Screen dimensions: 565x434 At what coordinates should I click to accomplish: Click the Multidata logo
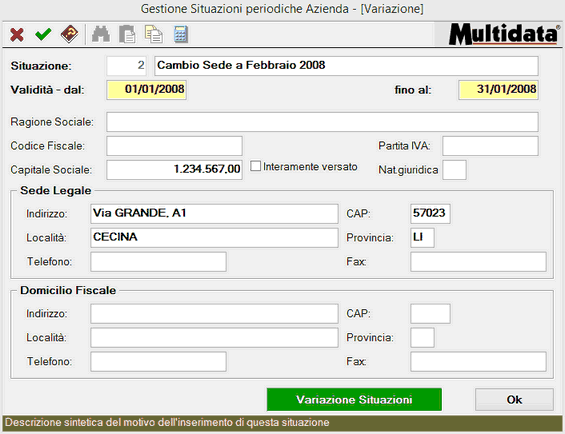[x=504, y=34]
